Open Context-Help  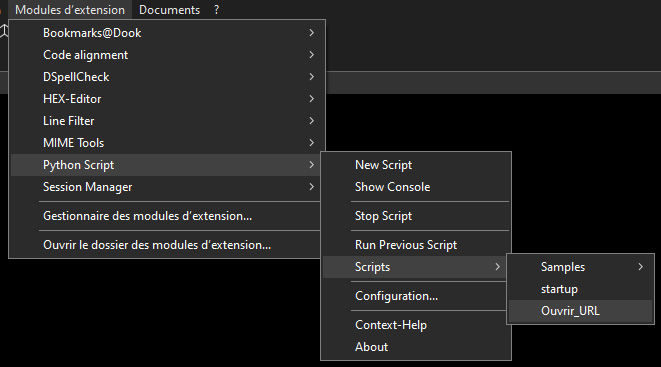(x=416, y=325)
